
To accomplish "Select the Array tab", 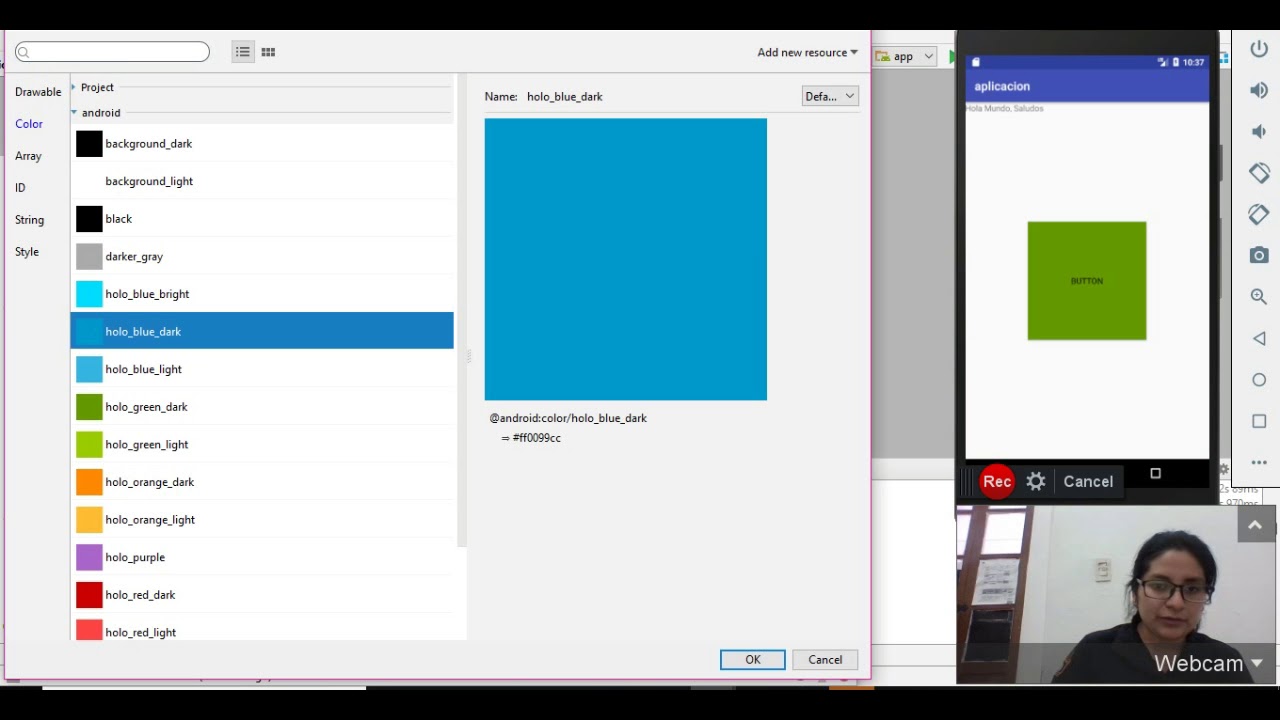I will (28, 156).
